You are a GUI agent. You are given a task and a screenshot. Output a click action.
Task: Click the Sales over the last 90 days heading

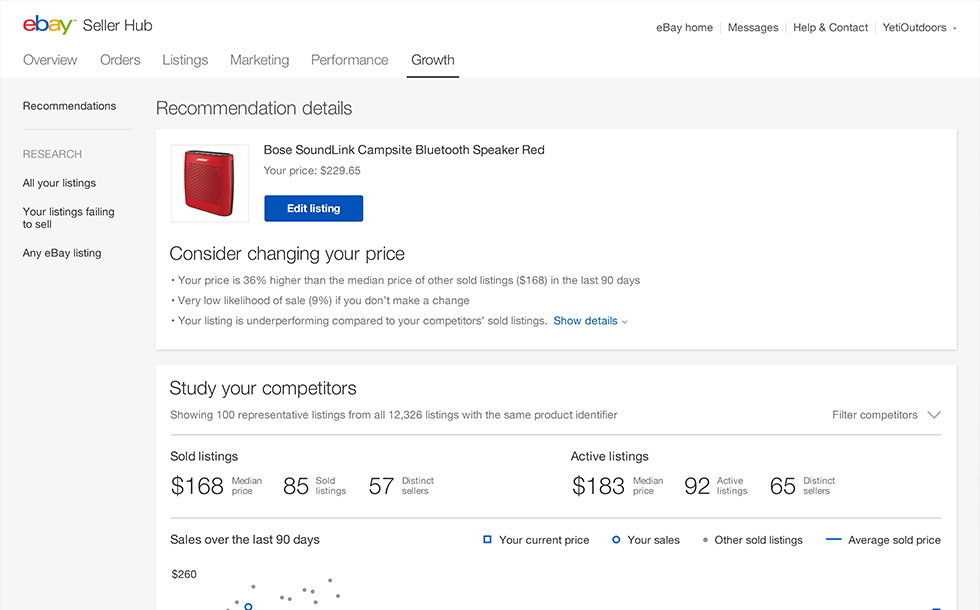coord(245,539)
